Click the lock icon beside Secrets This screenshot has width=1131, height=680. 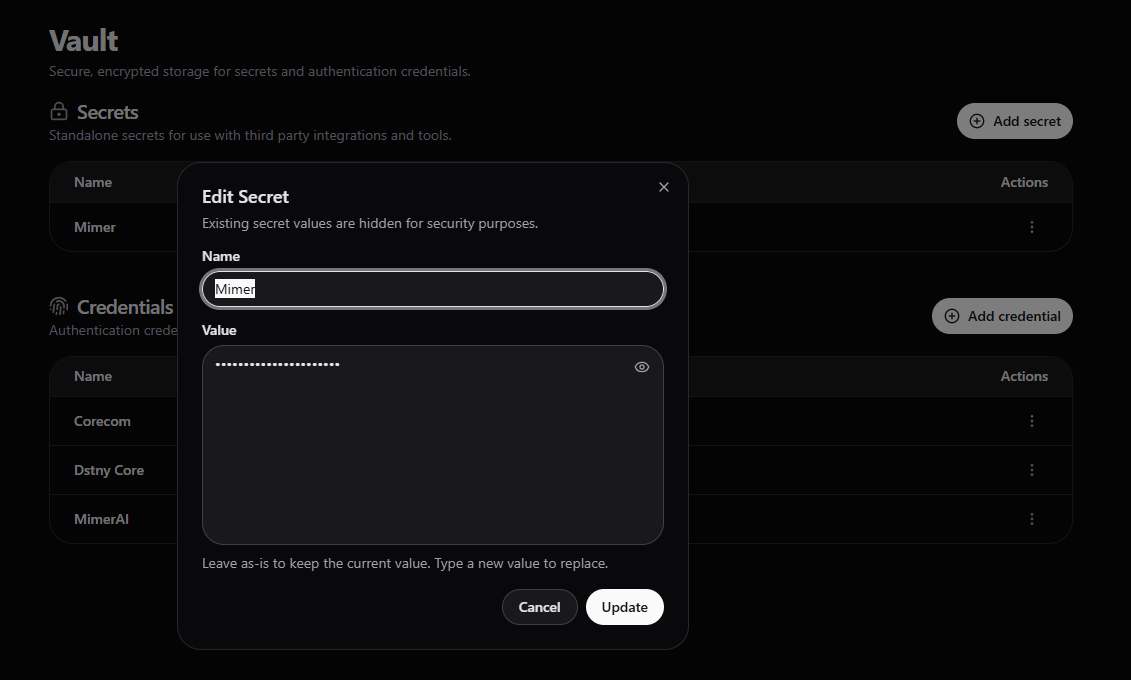(x=59, y=112)
